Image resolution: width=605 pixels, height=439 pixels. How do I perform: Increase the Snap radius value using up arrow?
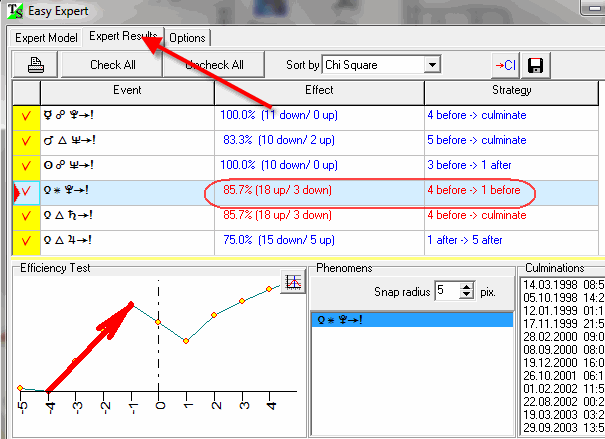467,286
